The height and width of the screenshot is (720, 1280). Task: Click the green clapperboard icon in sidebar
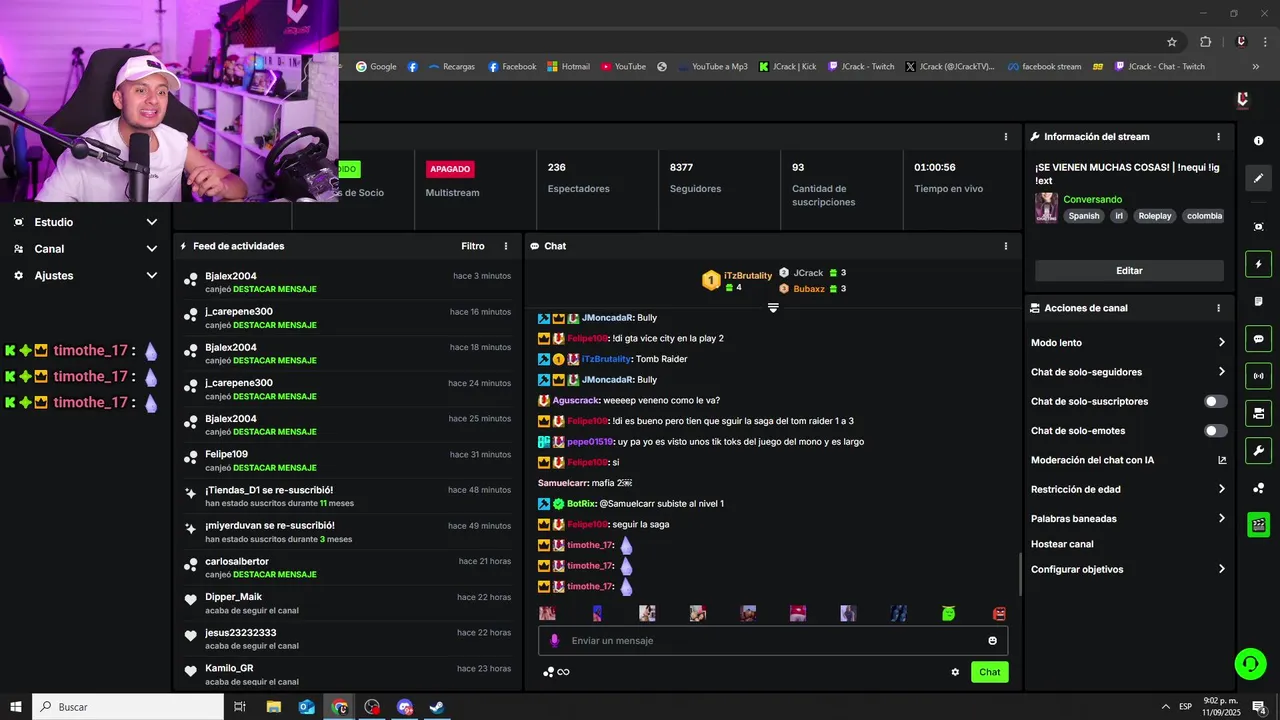coord(1258,525)
